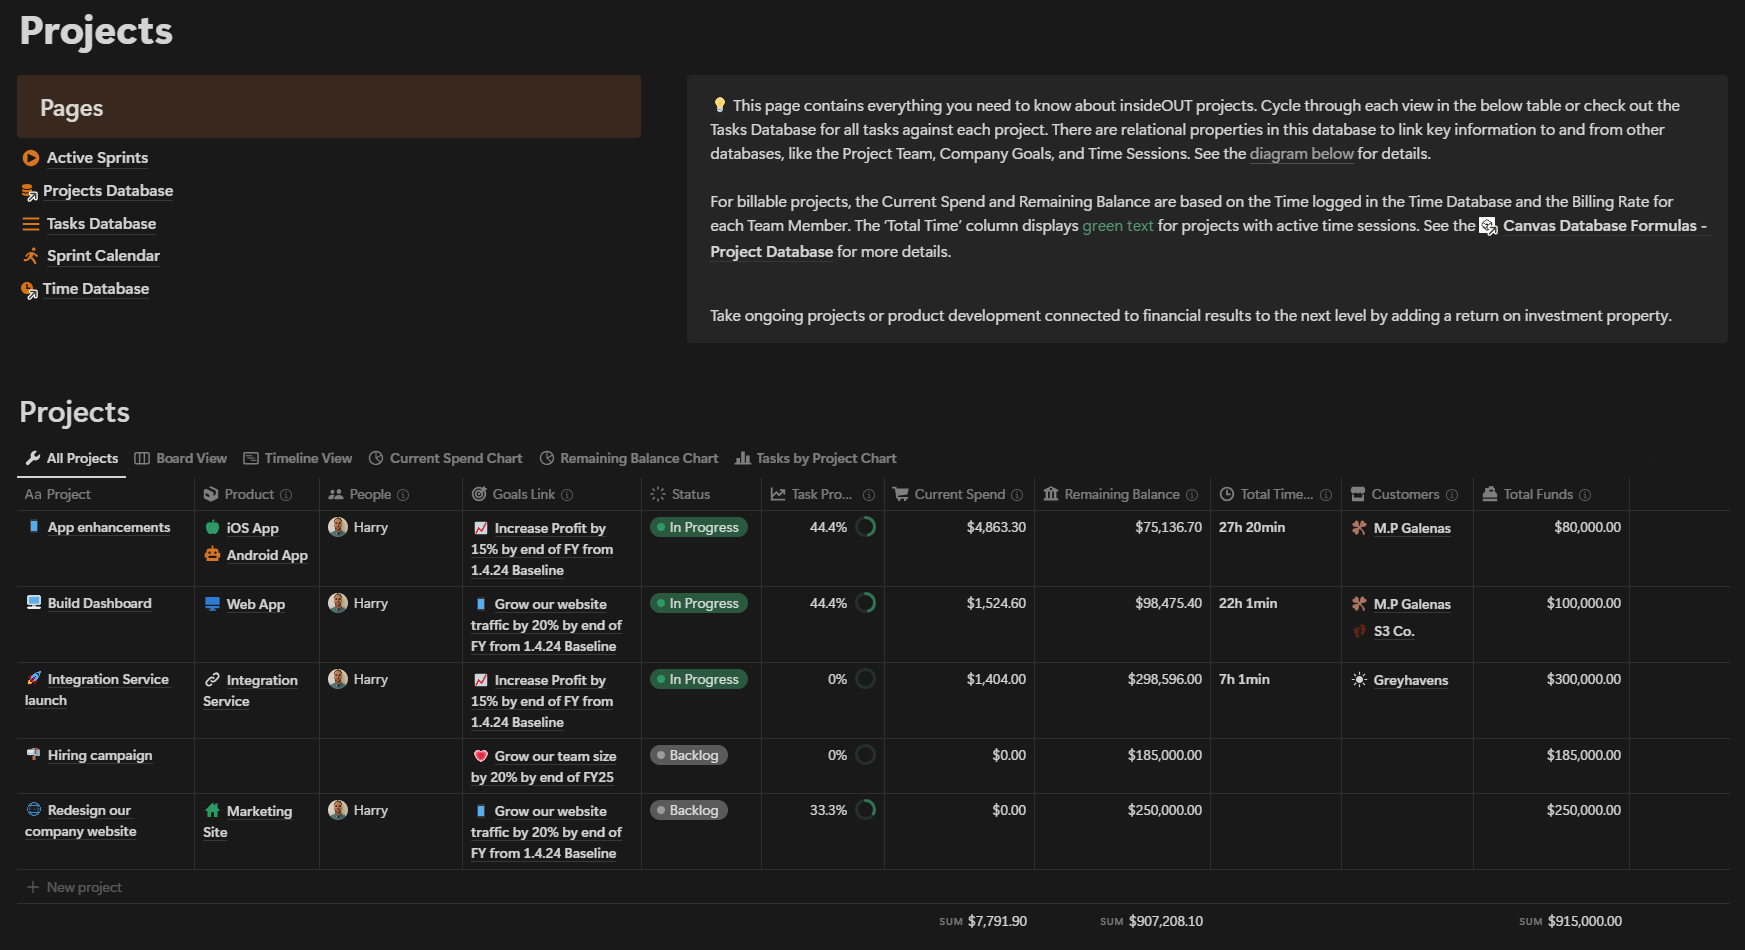Screen dimensions: 1745x950
Task: Click the info icon beside People column
Action: (x=403, y=495)
